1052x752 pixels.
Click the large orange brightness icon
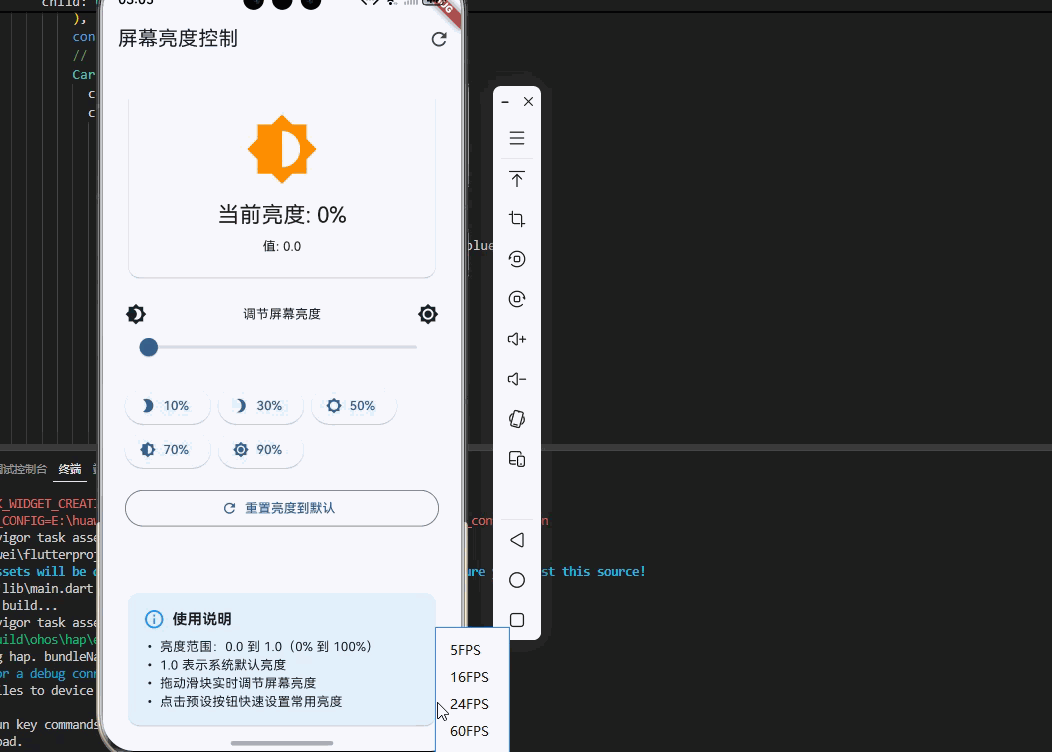pos(282,149)
